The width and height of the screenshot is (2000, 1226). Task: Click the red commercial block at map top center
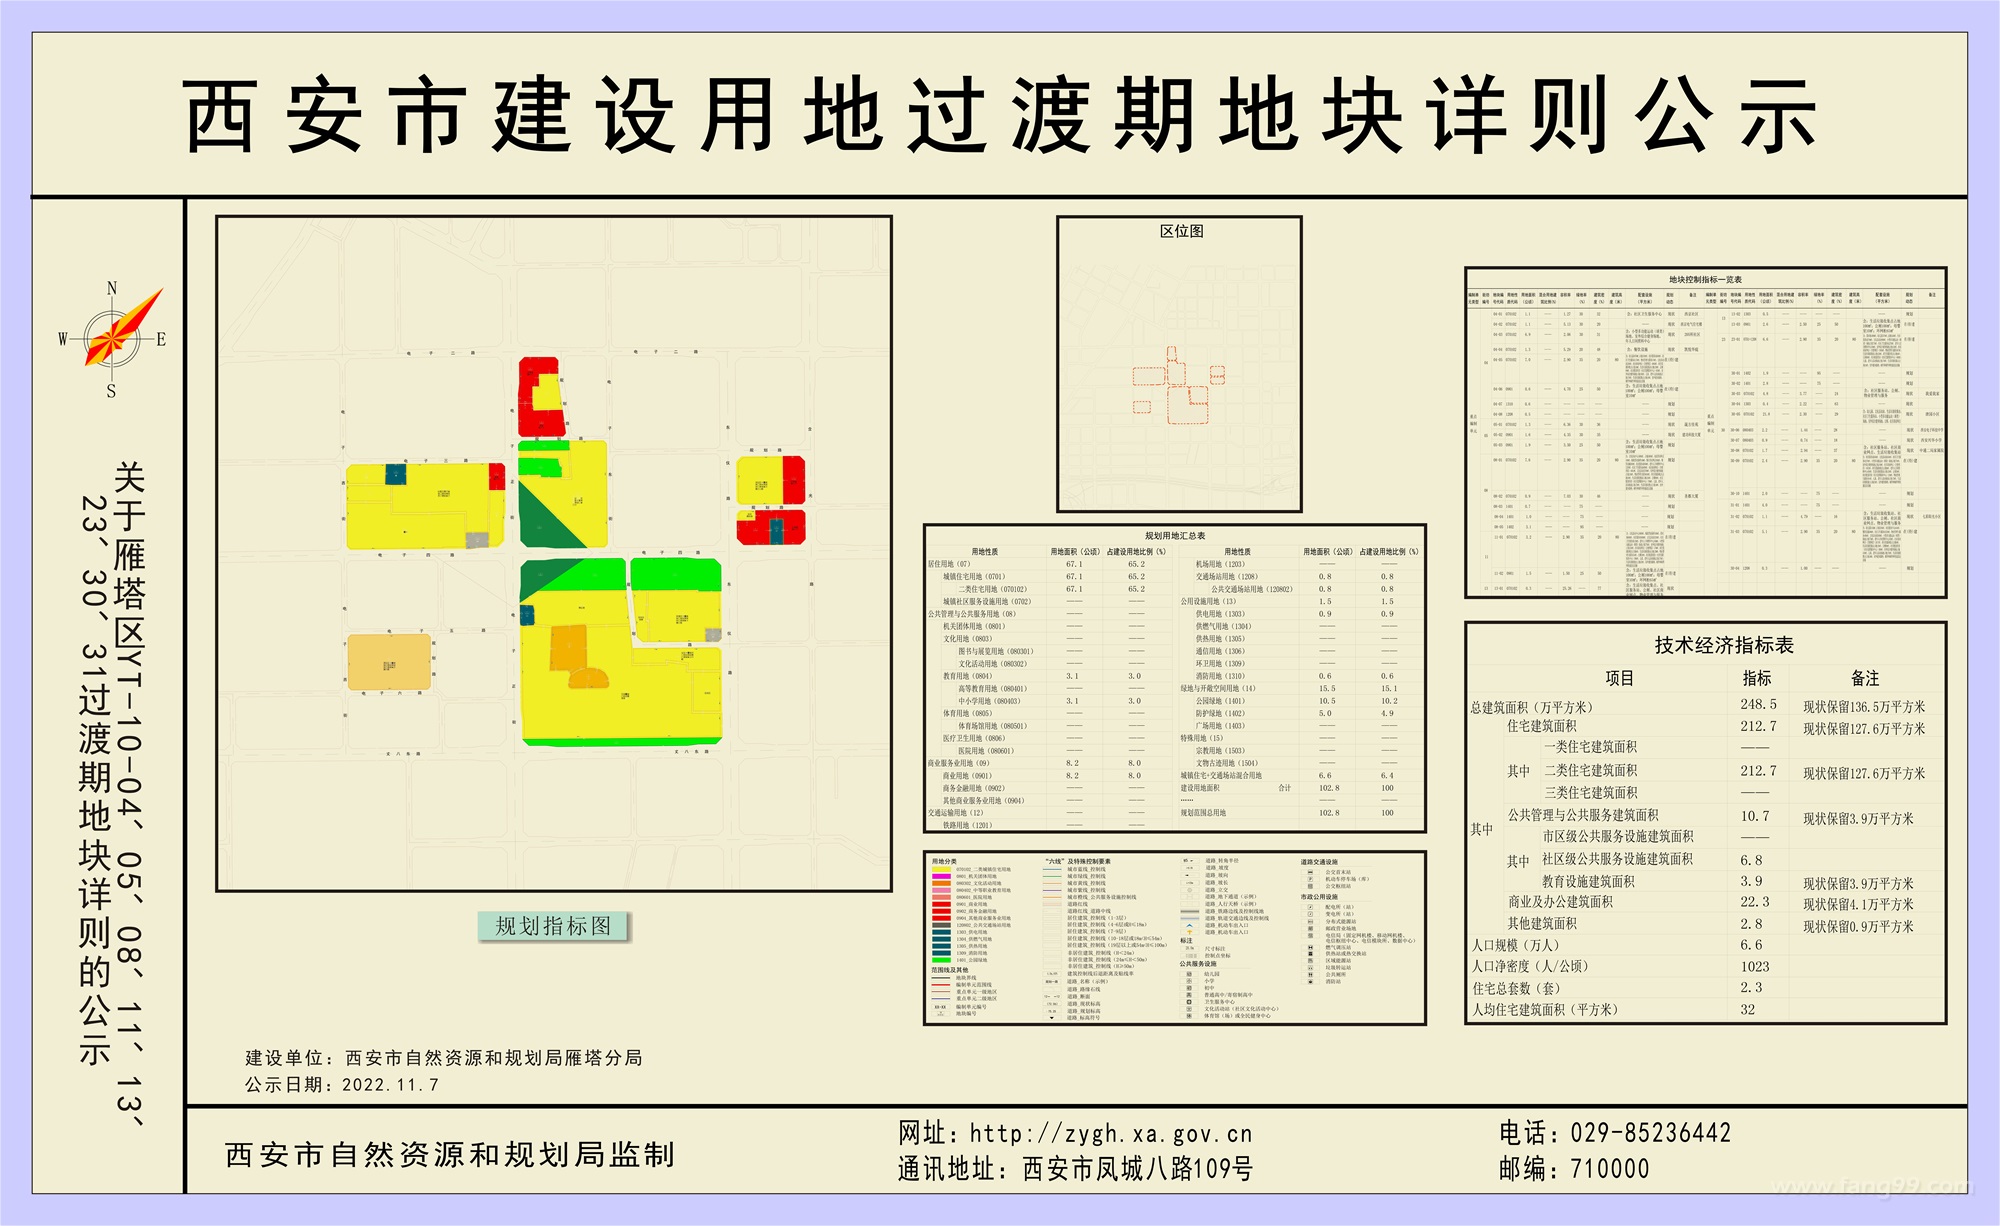click(541, 397)
